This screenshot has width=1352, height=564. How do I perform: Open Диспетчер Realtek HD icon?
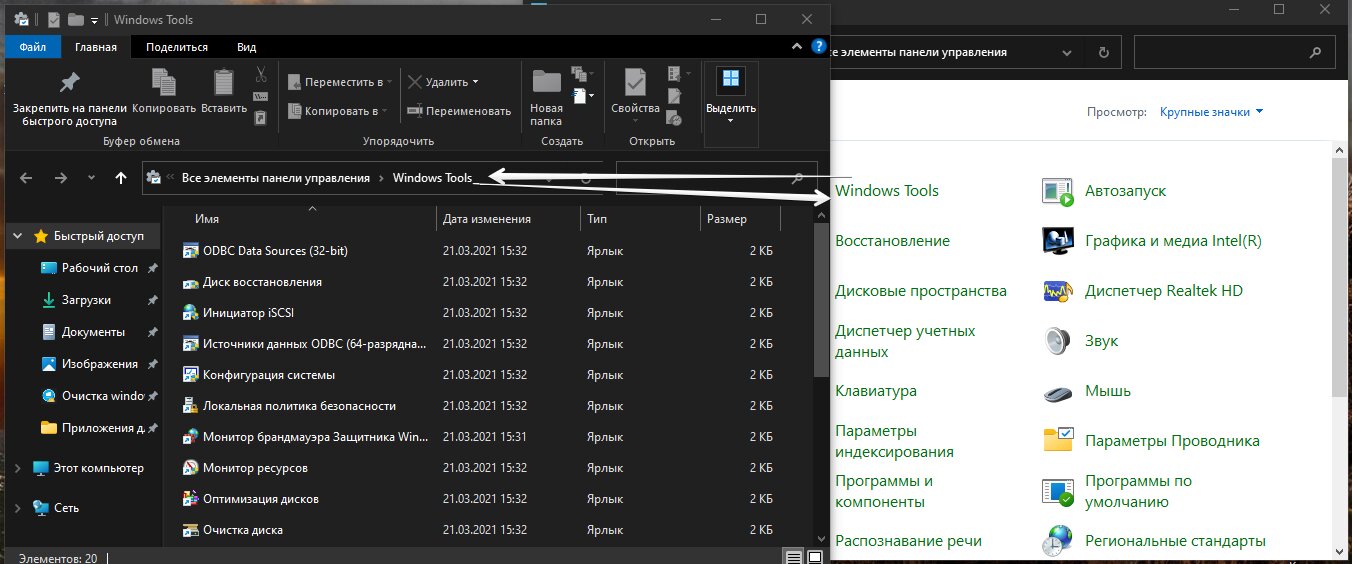[1058, 291]
